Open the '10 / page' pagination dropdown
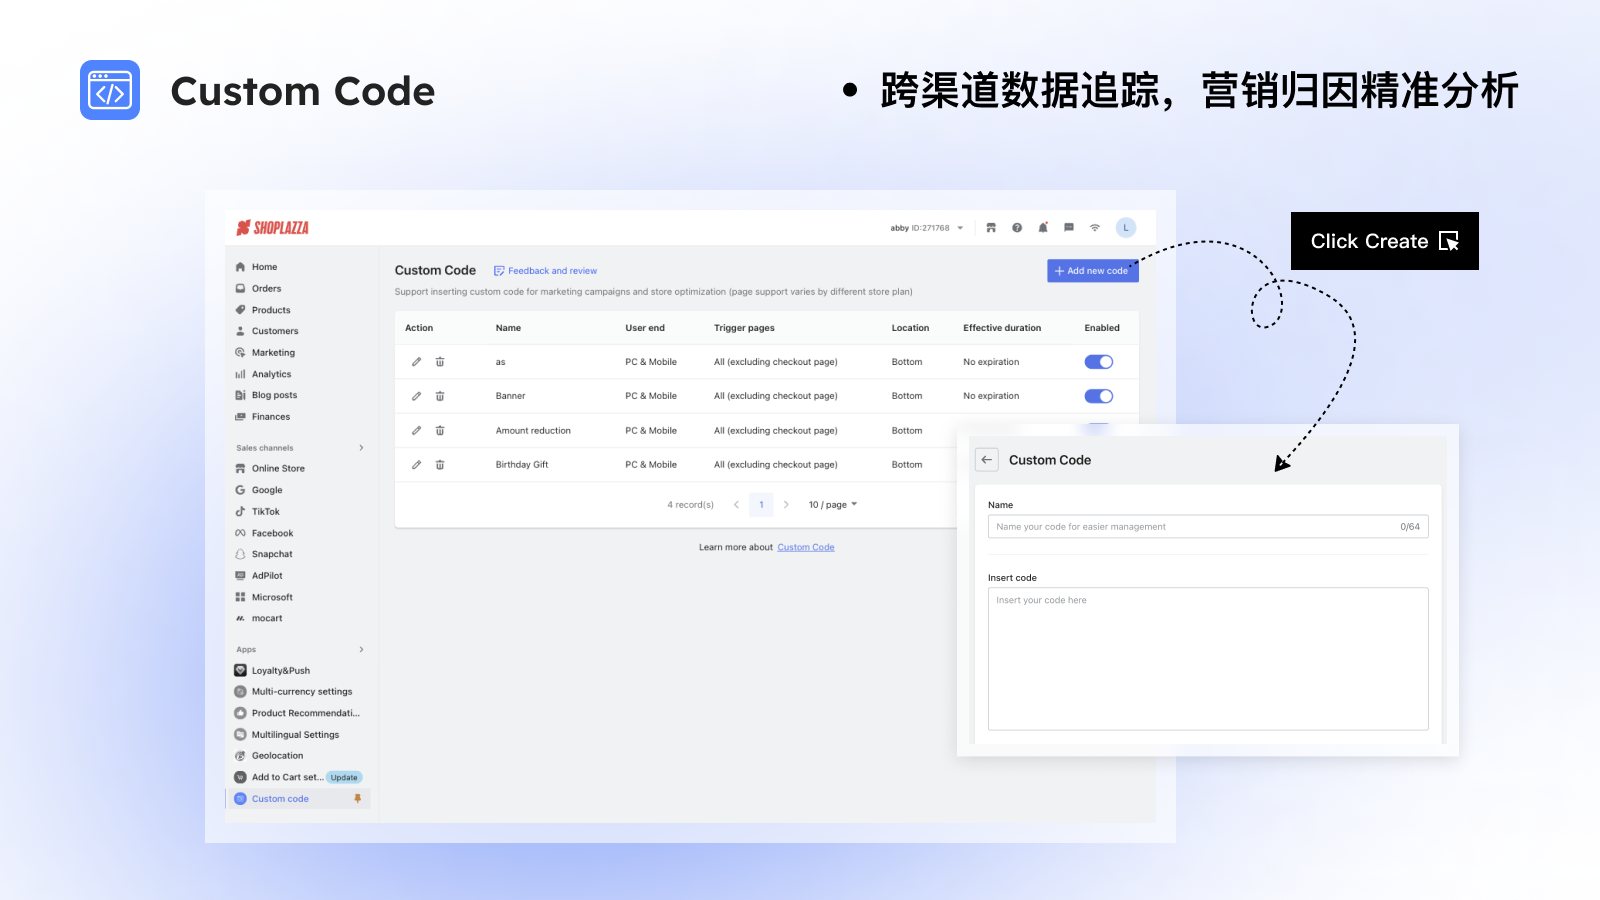The width and height of the screenshot is (1600, 900). (x=831, y=504)
